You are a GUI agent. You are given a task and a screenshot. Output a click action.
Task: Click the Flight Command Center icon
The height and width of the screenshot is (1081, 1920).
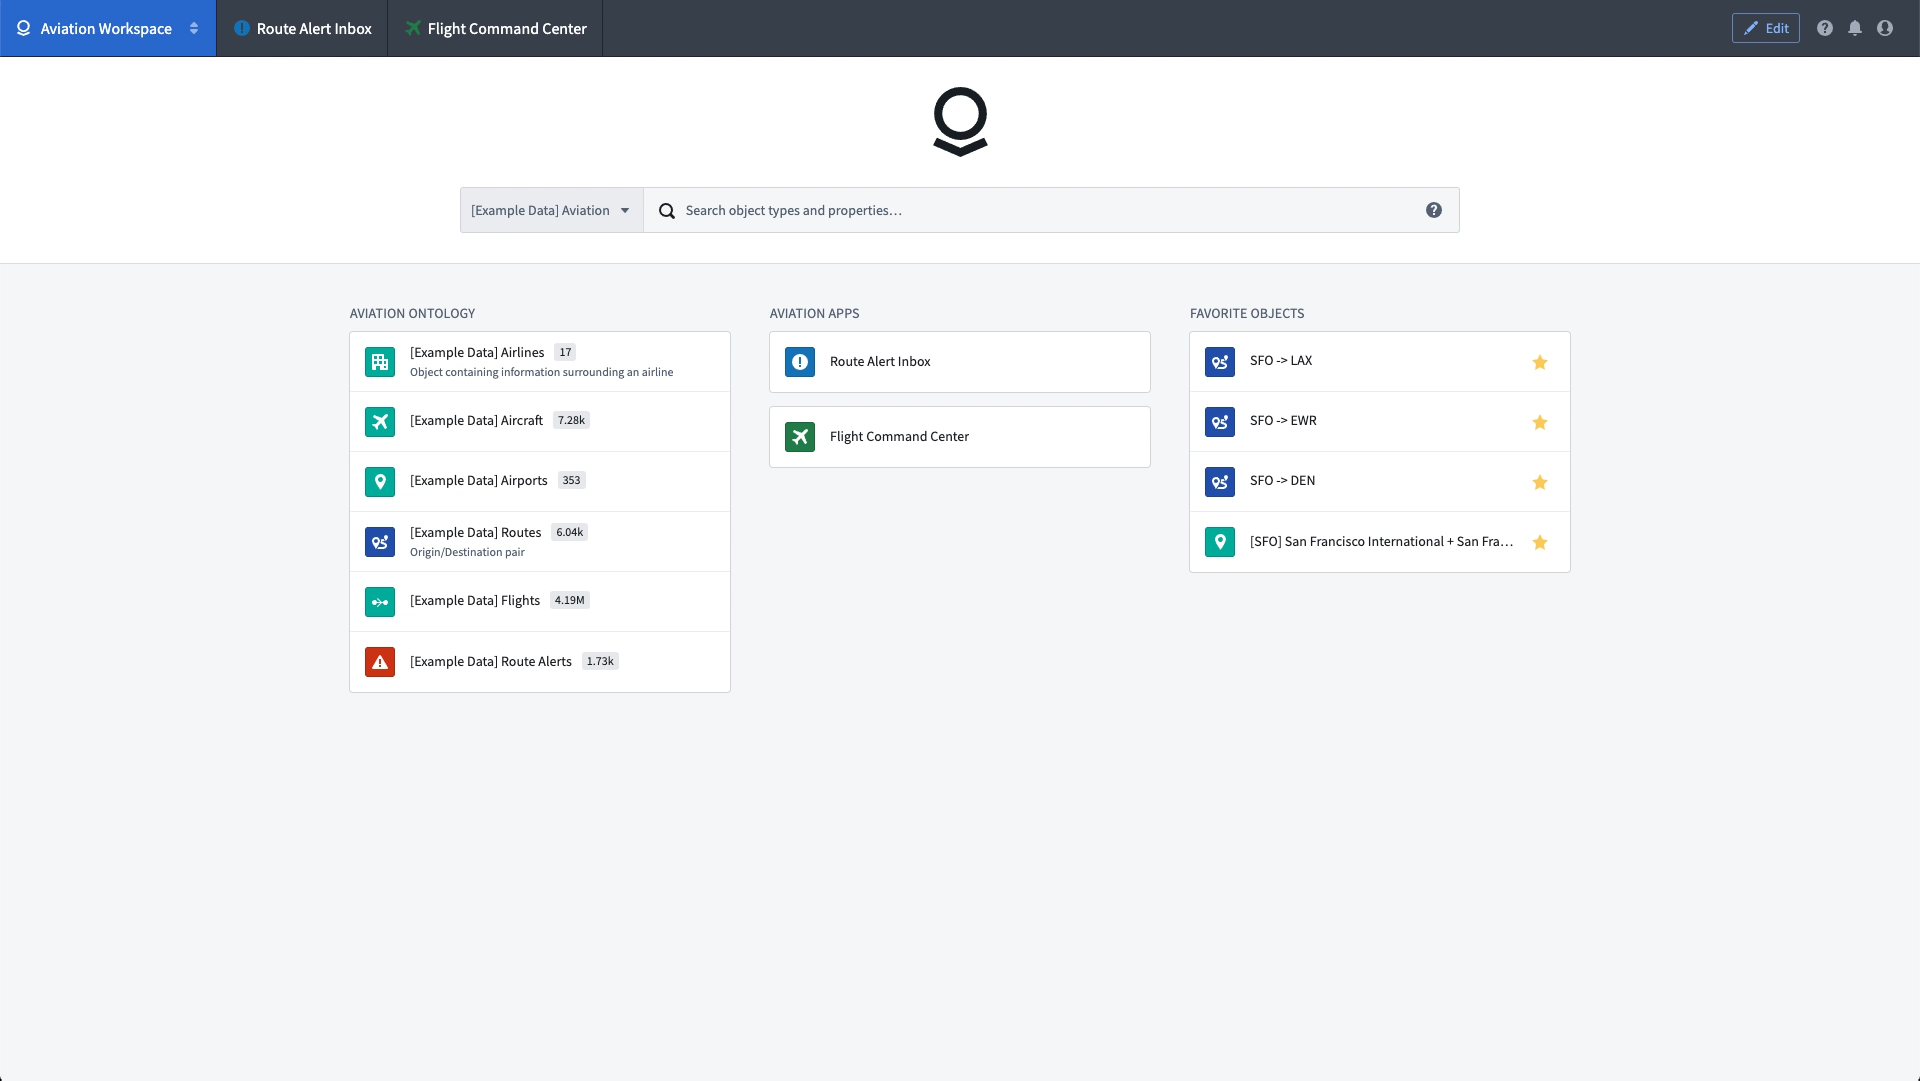point(799,436)
